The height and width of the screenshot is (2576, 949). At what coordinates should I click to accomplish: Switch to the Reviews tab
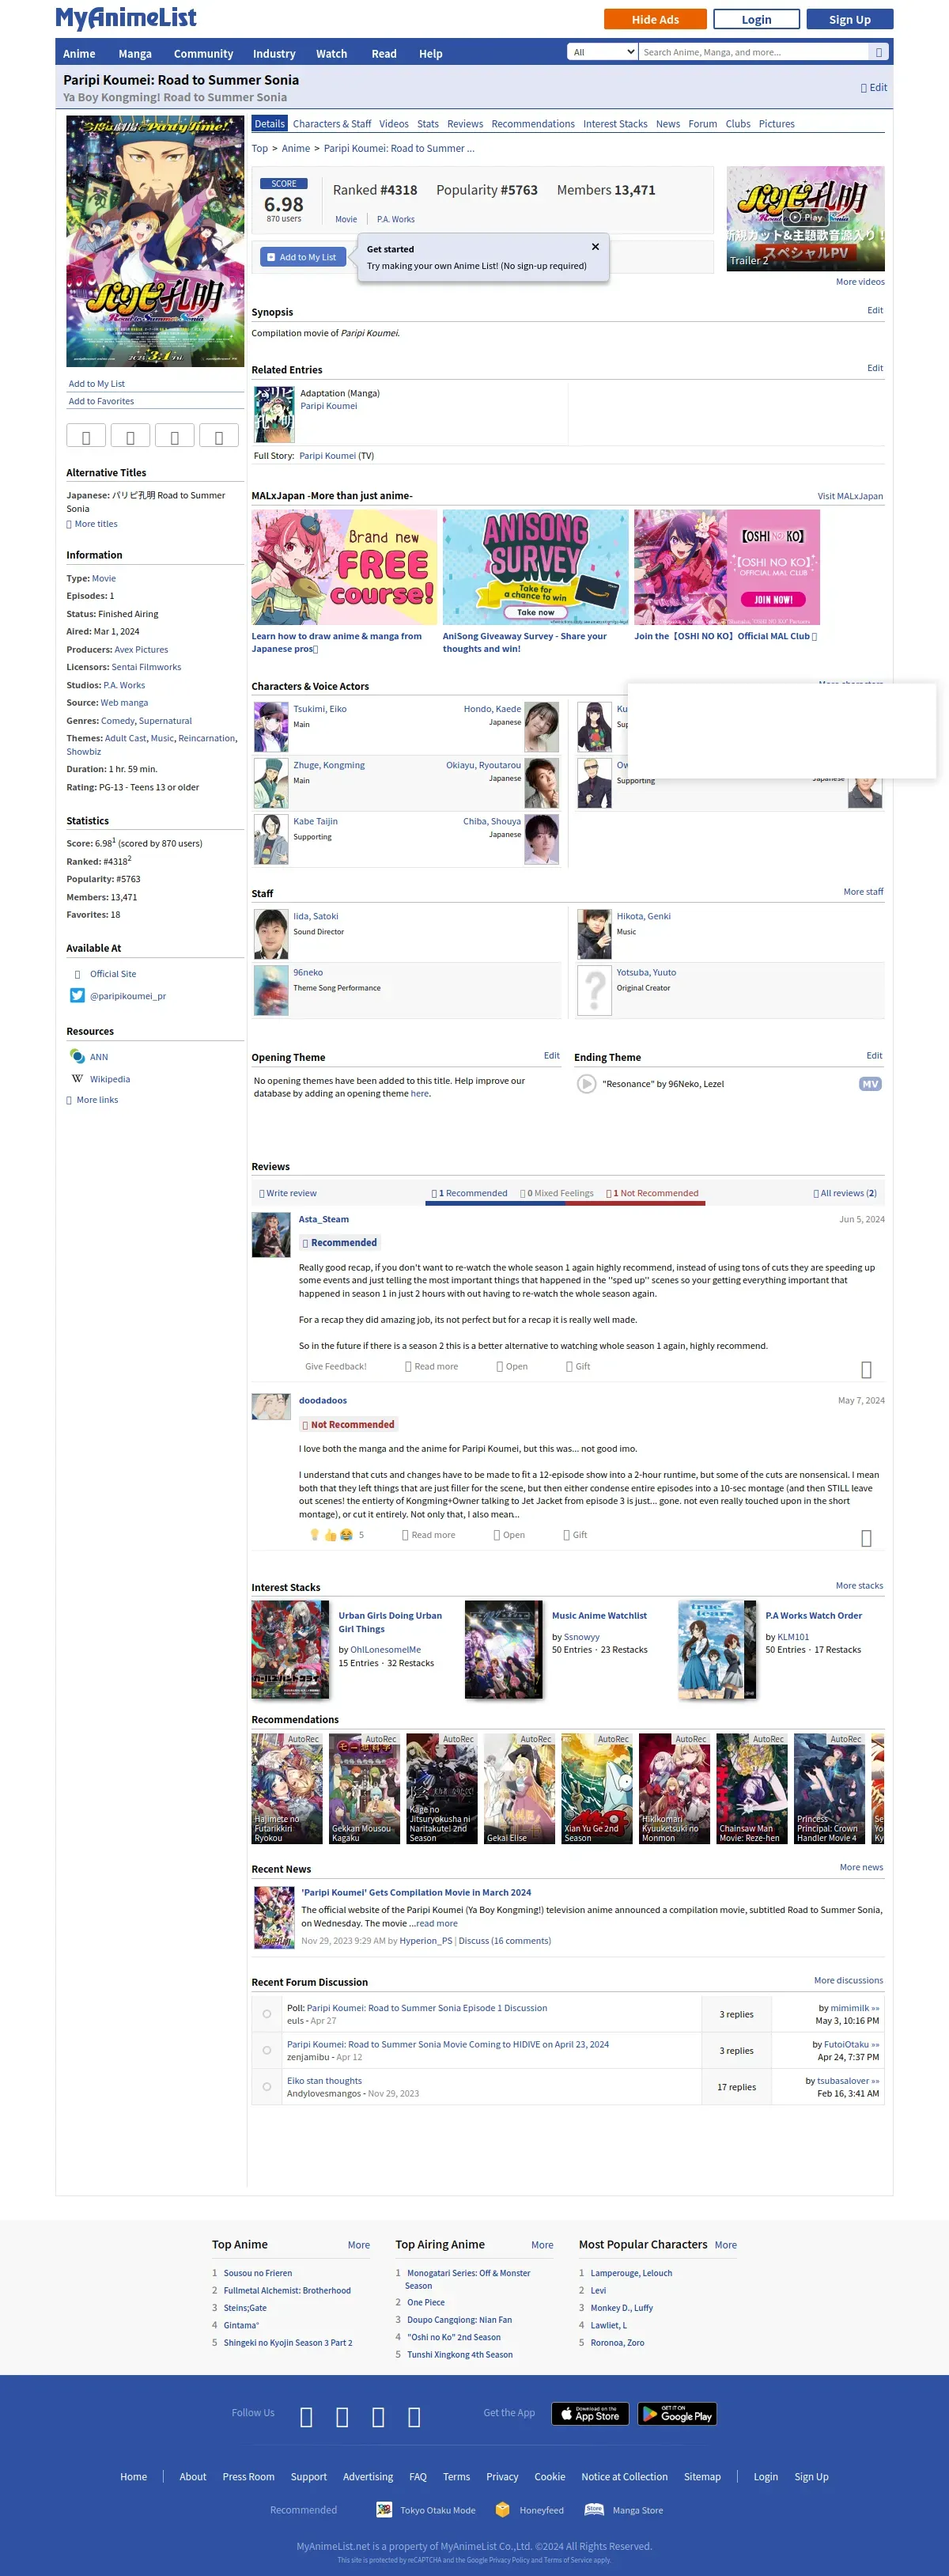(x=465, y=124)
